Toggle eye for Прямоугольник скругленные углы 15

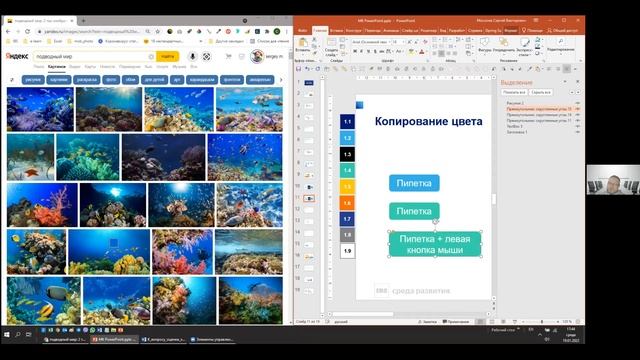[x=577, y=109]
